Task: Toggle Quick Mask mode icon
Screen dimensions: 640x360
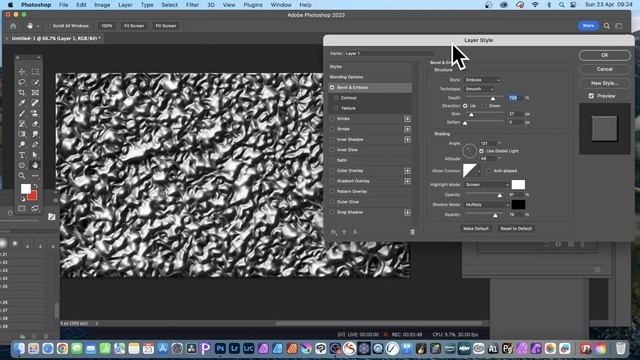Action: [x=22, y=209]
